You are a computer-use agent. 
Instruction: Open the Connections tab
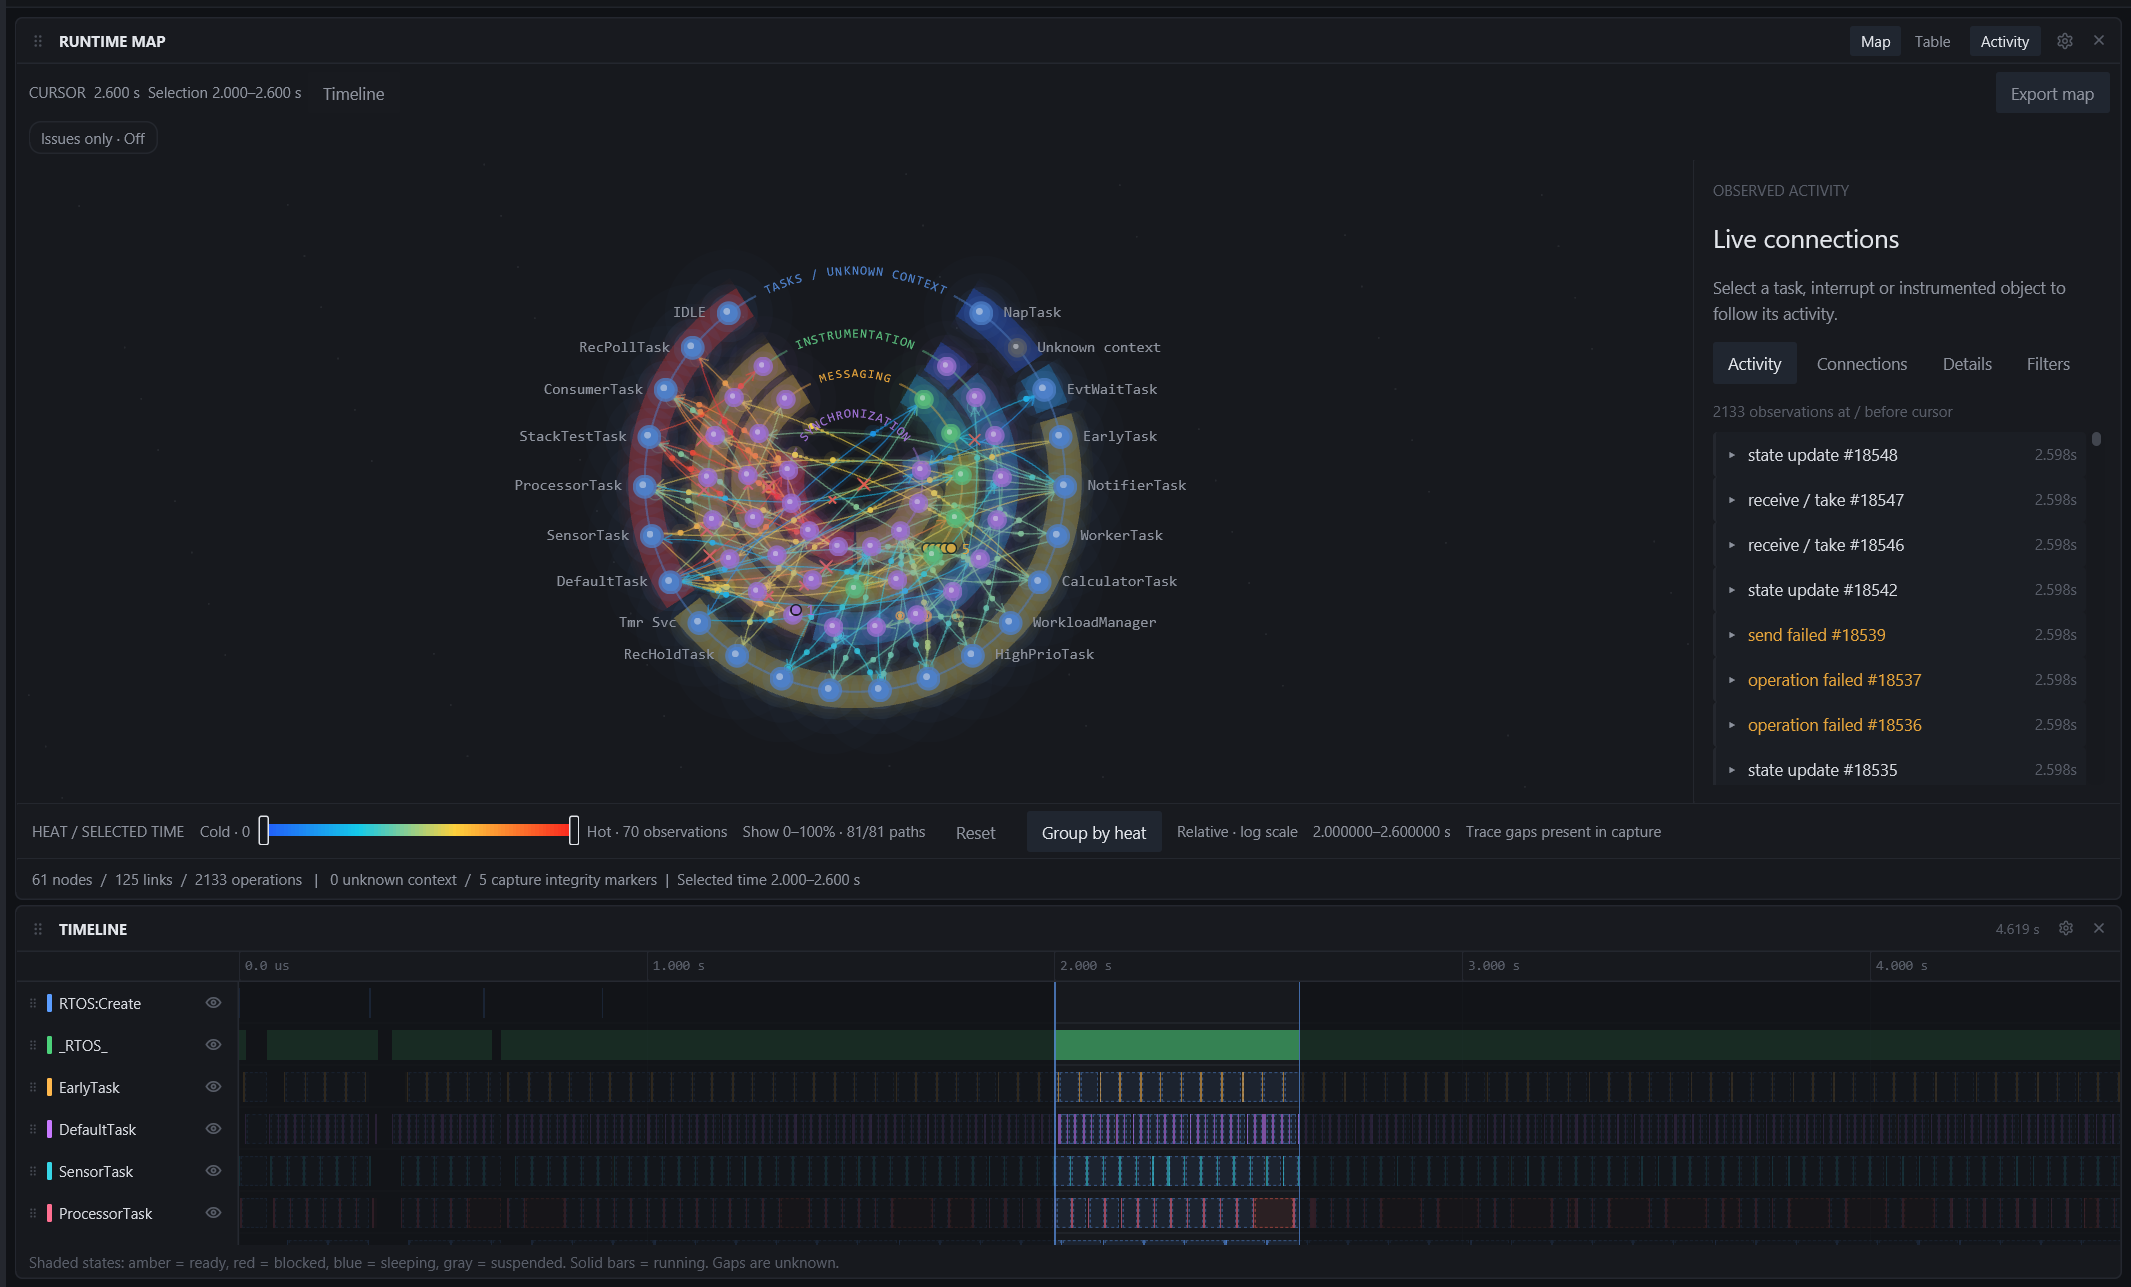[x=1861, y=364]
